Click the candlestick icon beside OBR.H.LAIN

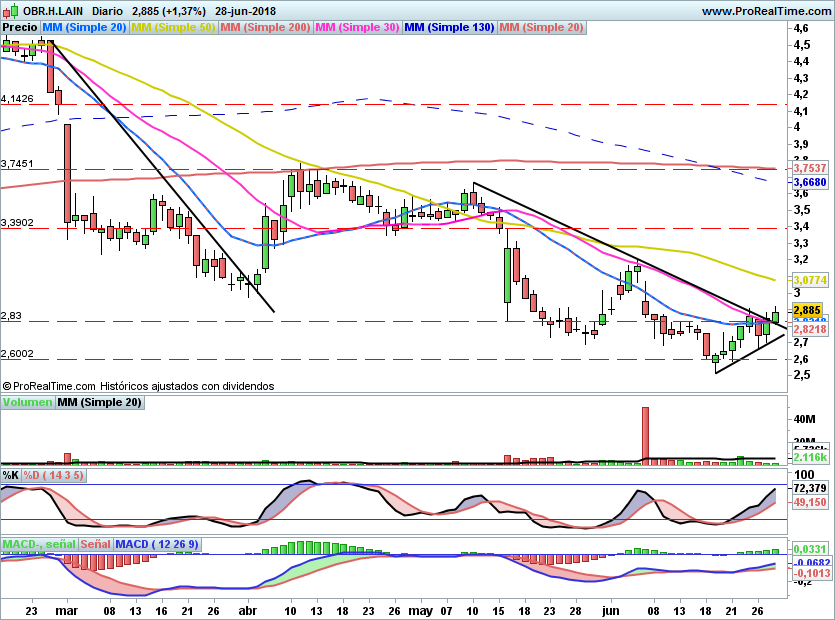(11, 10)
